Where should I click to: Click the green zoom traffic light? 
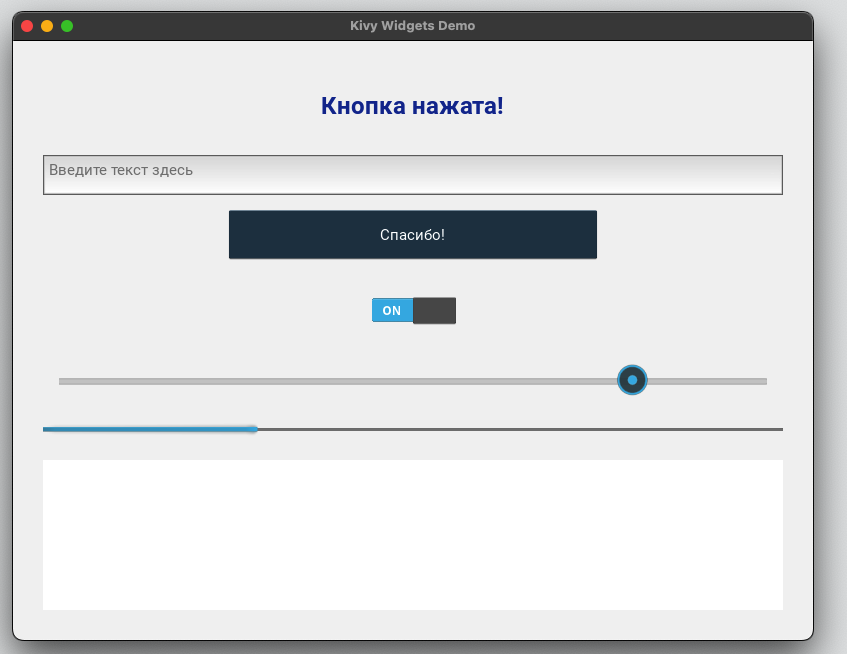(x=67, y=26)
